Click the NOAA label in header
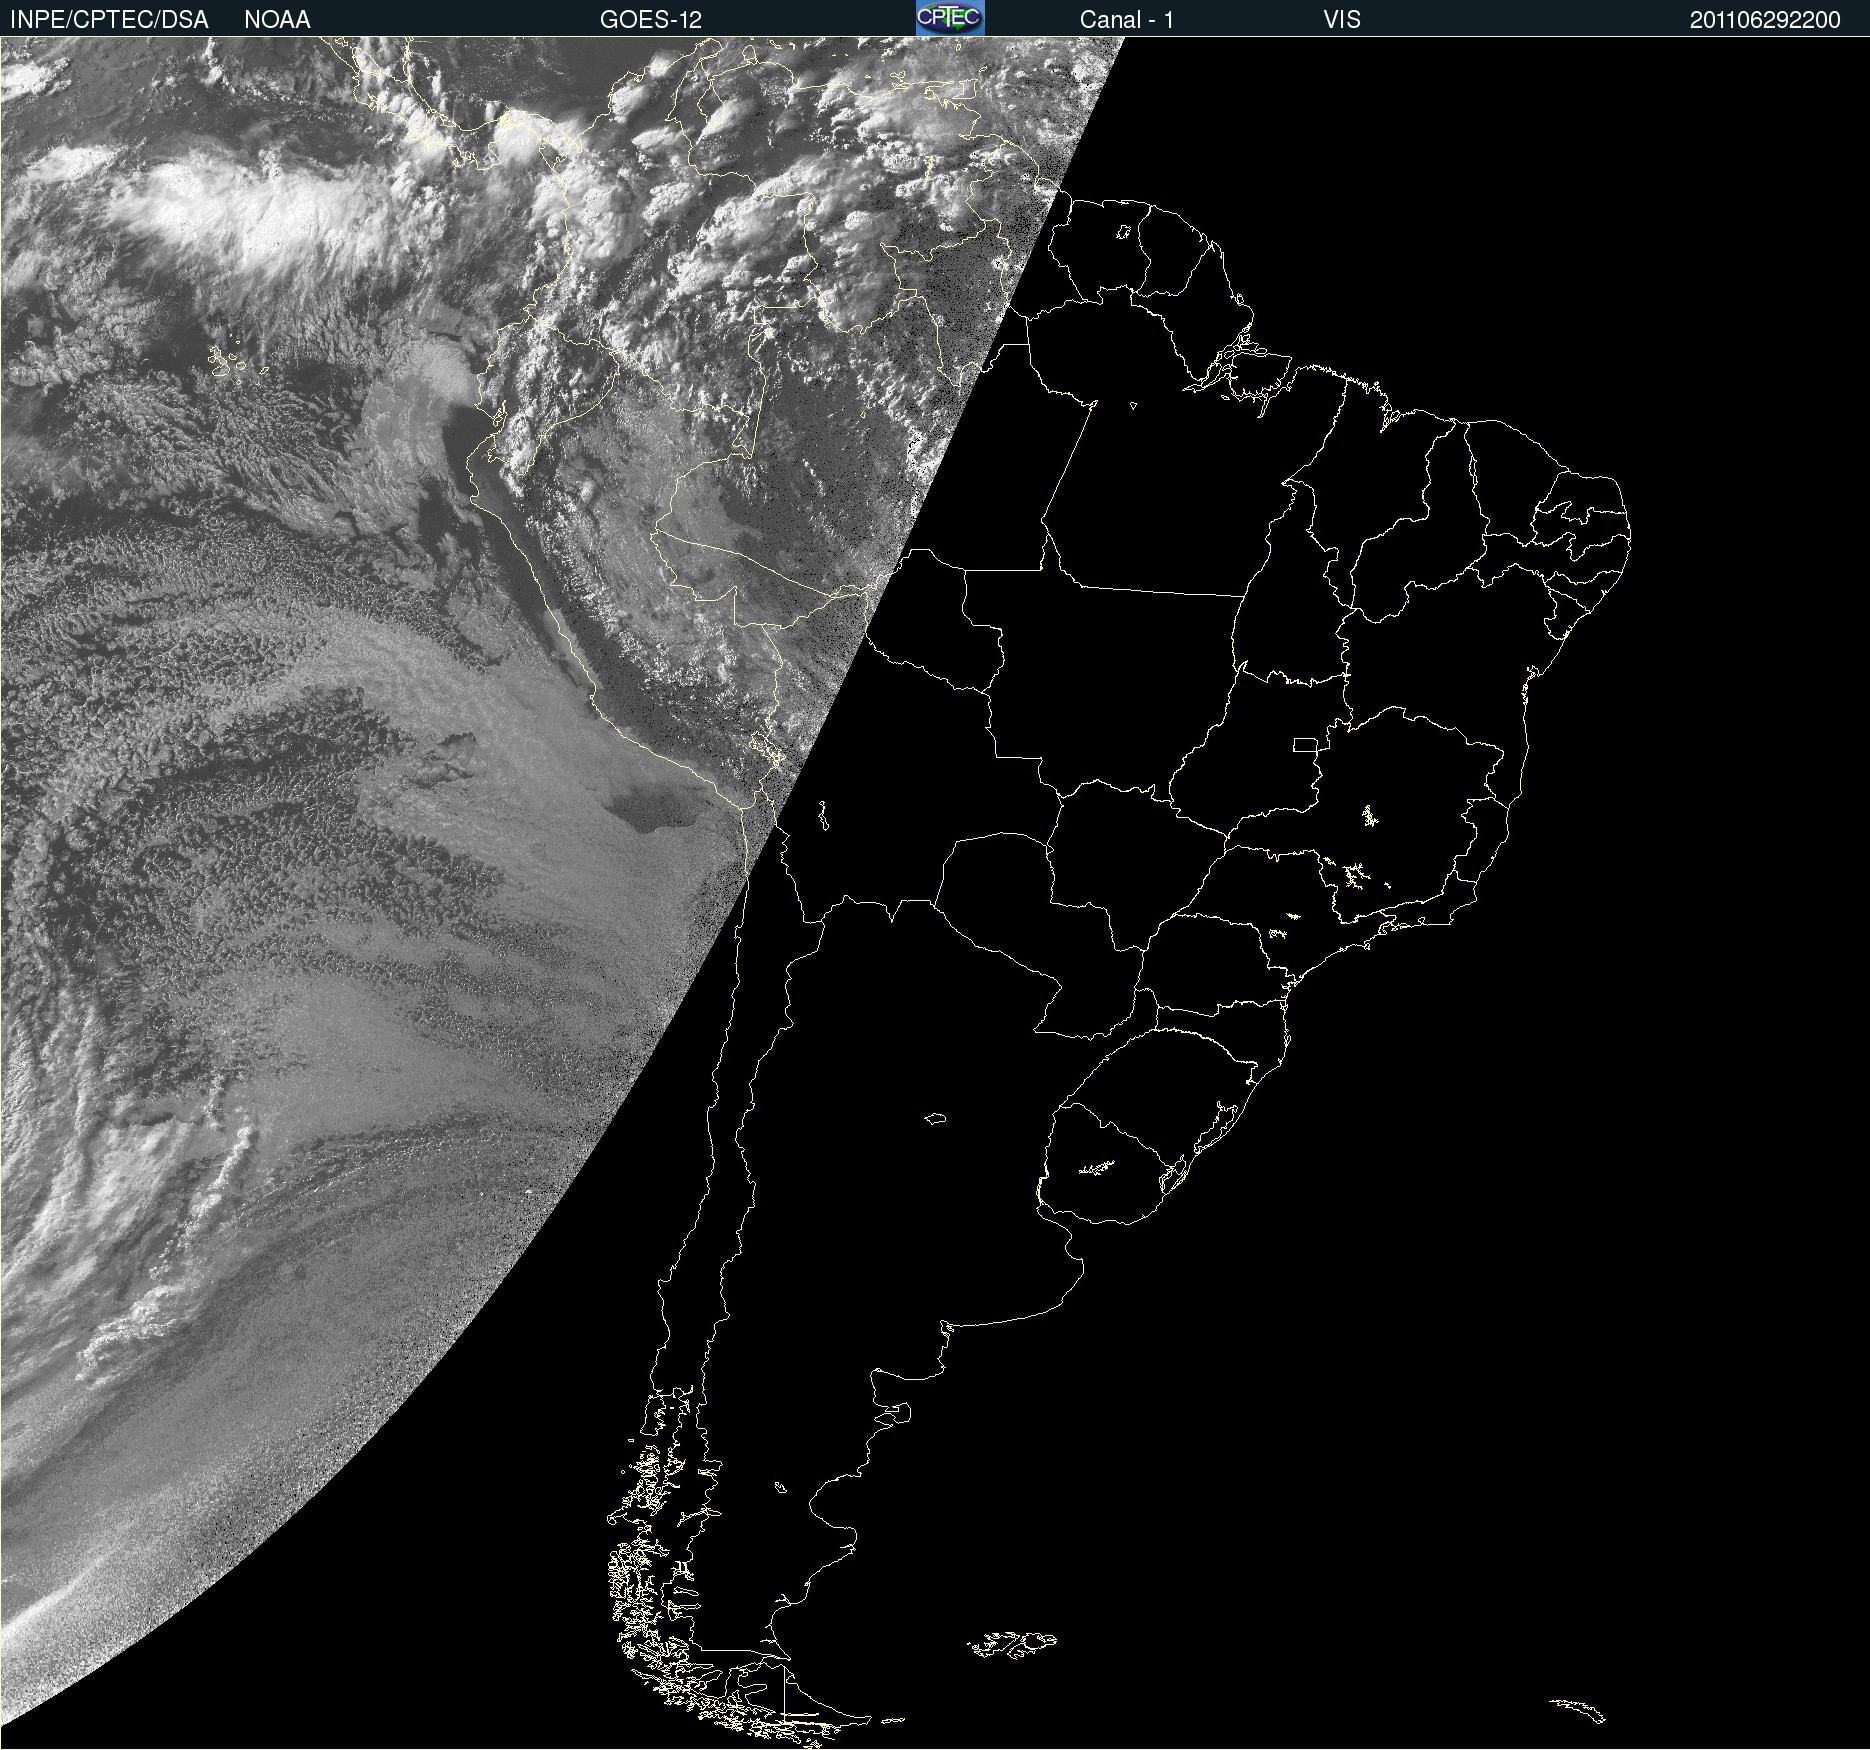1870x1750 pixels. (x=277, y=20)
